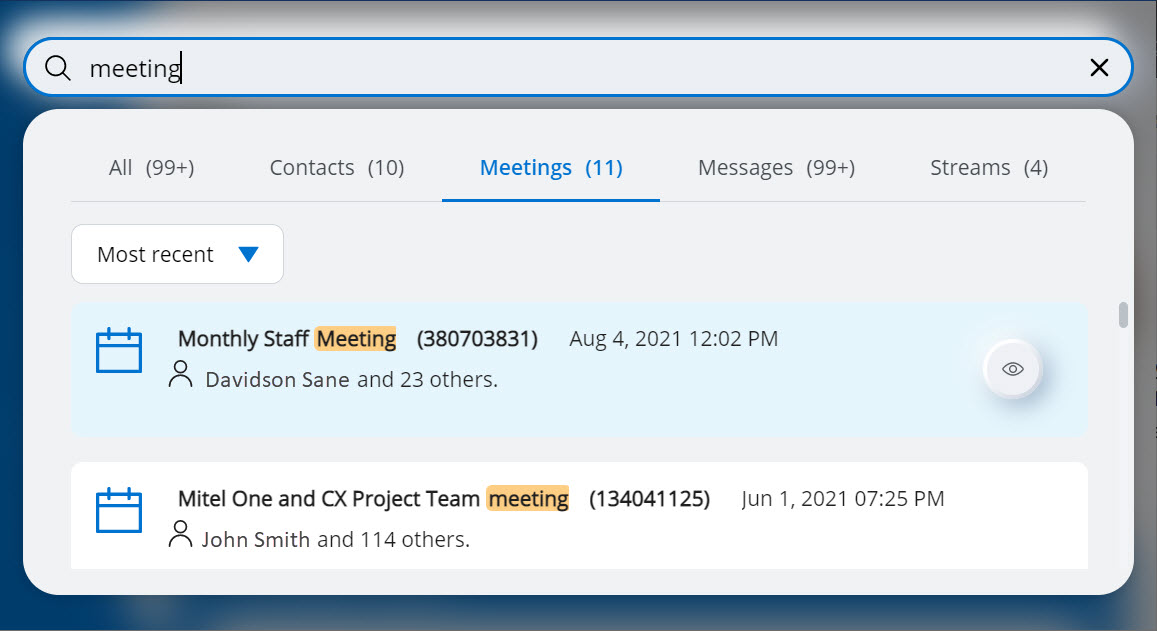Click the results list scrollbar thumb
1157x631 pixels.
point(1123,315)
